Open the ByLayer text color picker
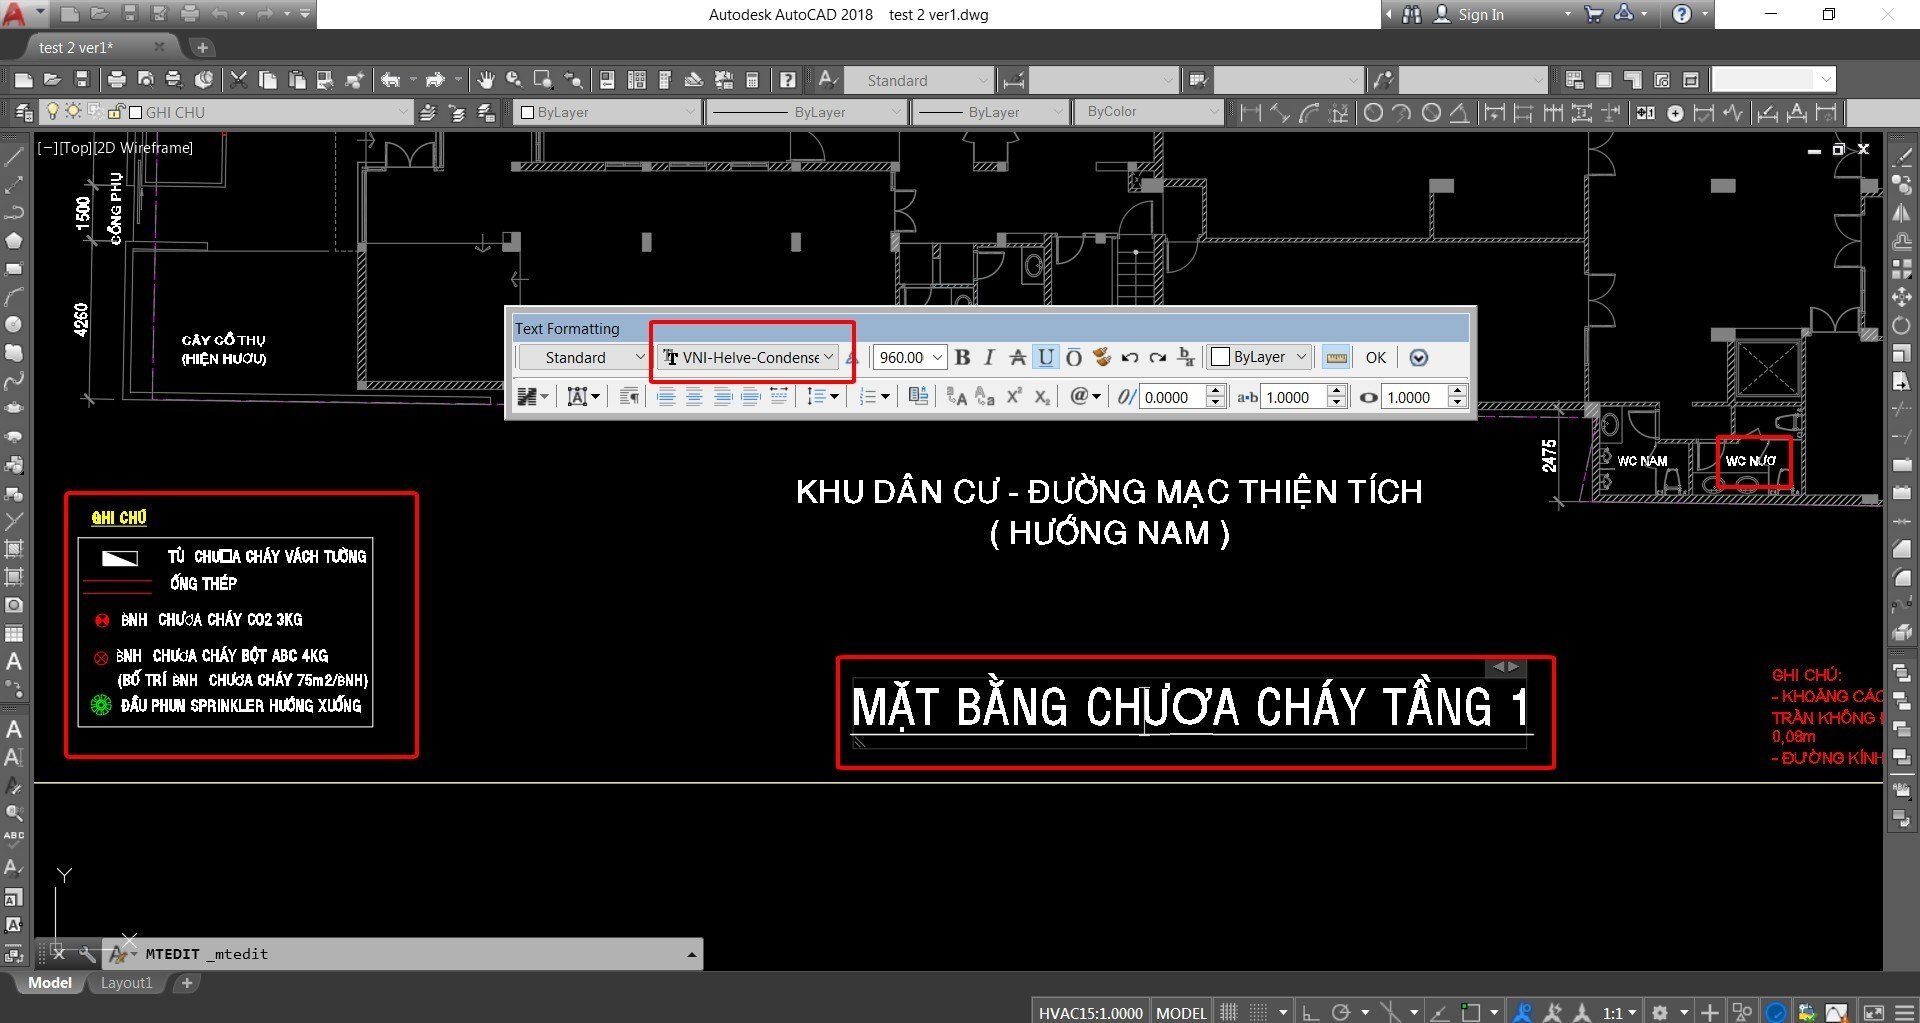Screen dimensions: 1920x1023 [1260, 357]
